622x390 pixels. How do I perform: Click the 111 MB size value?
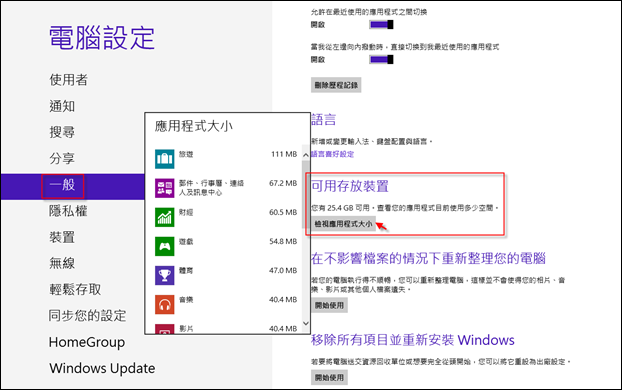[x=284, y=154]
